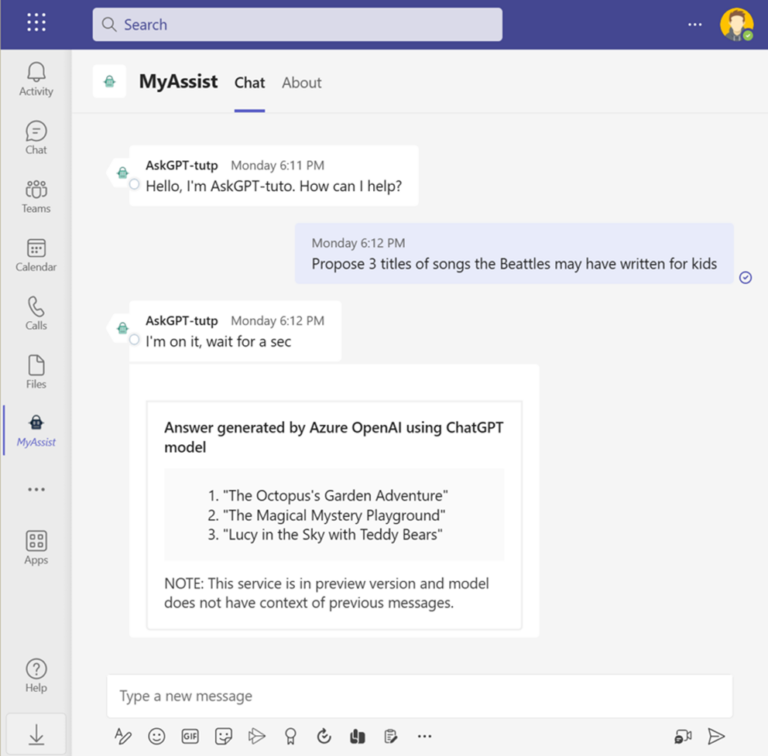
Task: Expand more apps ellipsis in left sidebar
Action: tap(36, 490)
